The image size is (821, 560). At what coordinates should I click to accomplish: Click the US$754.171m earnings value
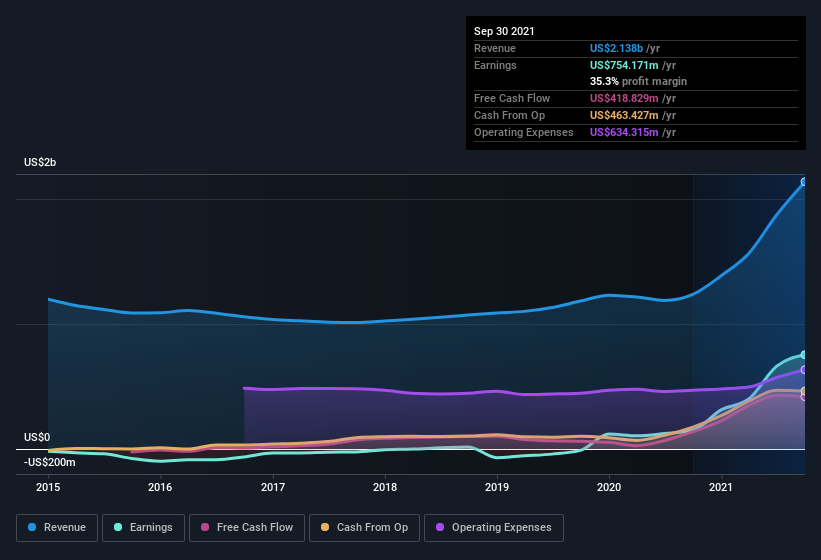point(624,65)
